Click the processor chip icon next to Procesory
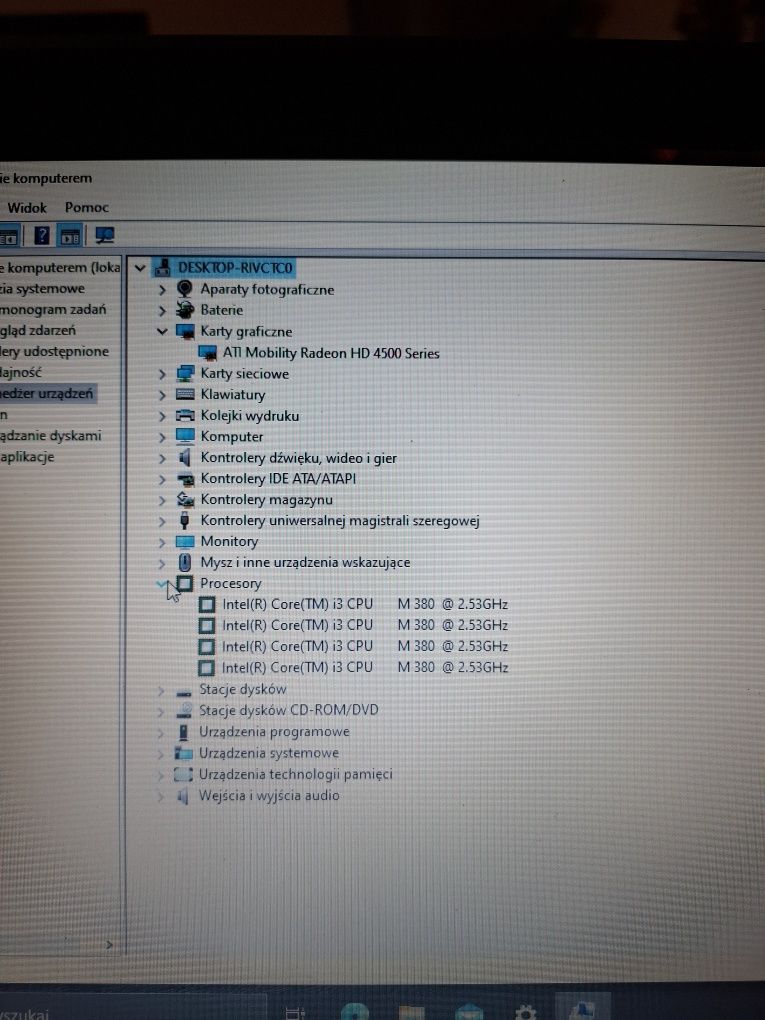This screenshot has height=1020, width=765. point(185,584)
